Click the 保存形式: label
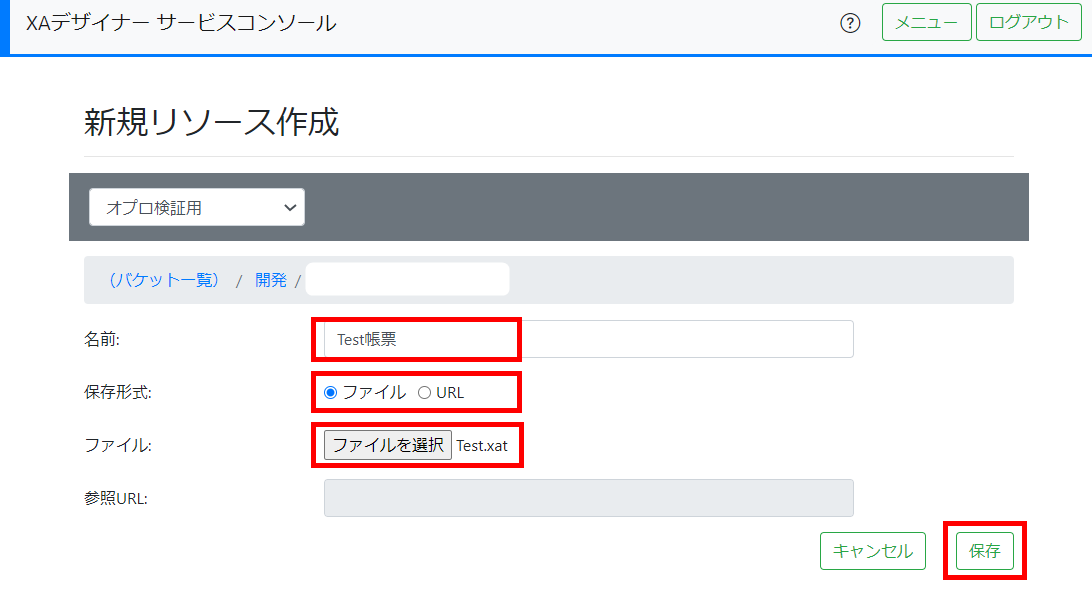 [x=118, y=393]
